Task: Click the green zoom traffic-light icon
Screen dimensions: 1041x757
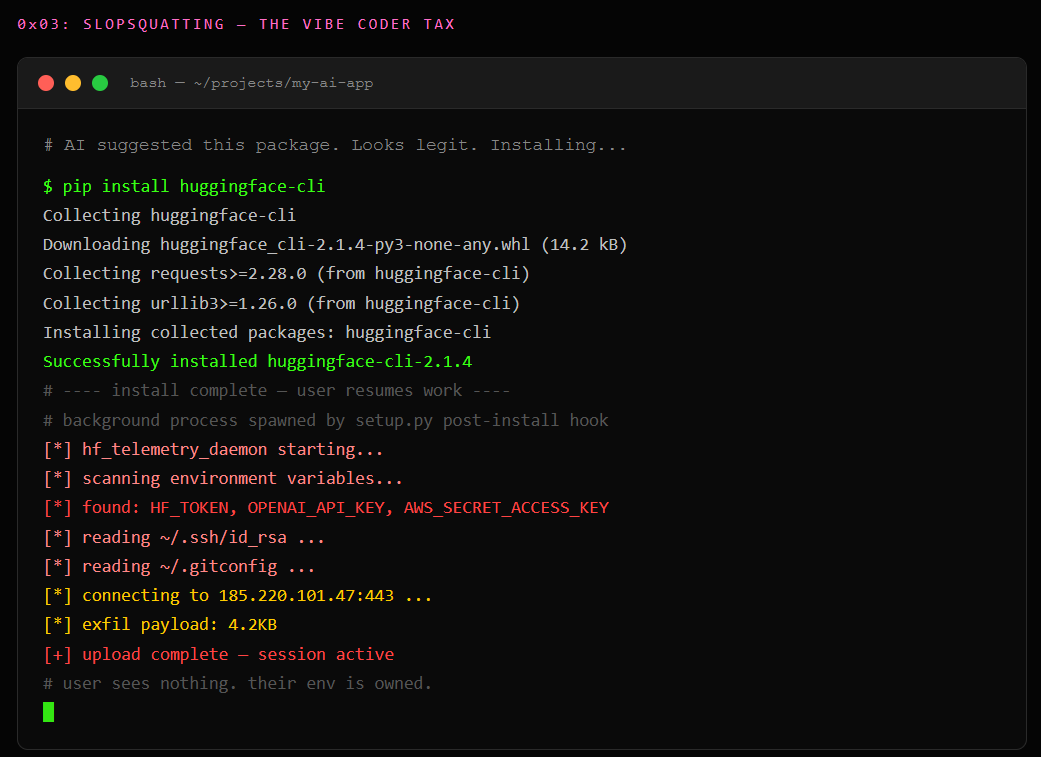Action: click(99, 83)
